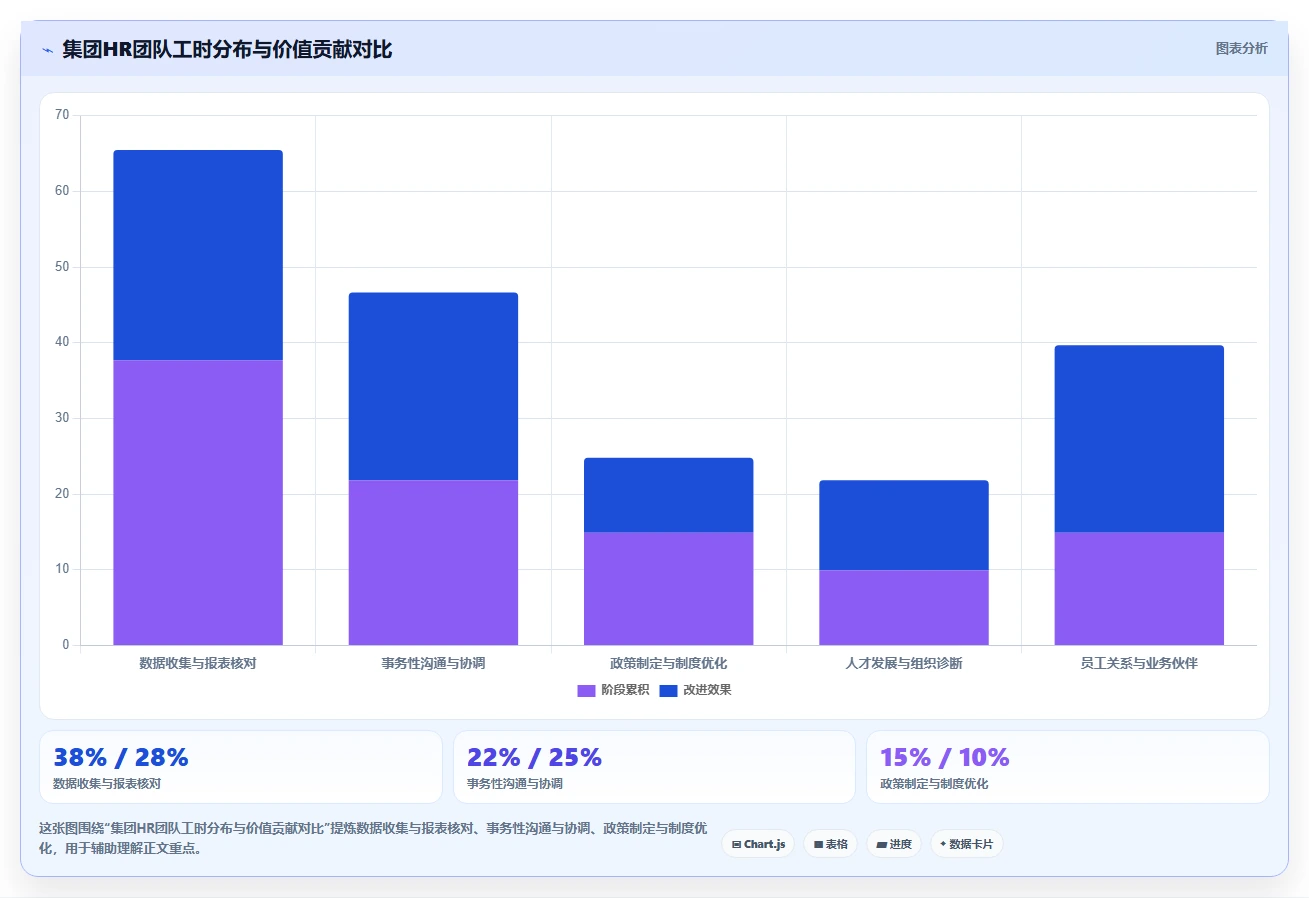The height and width of the screenshot is (898, 1309).
Task: Click the blue segment of the 事务性沟通与协调 bar
Action: (433, 386)
